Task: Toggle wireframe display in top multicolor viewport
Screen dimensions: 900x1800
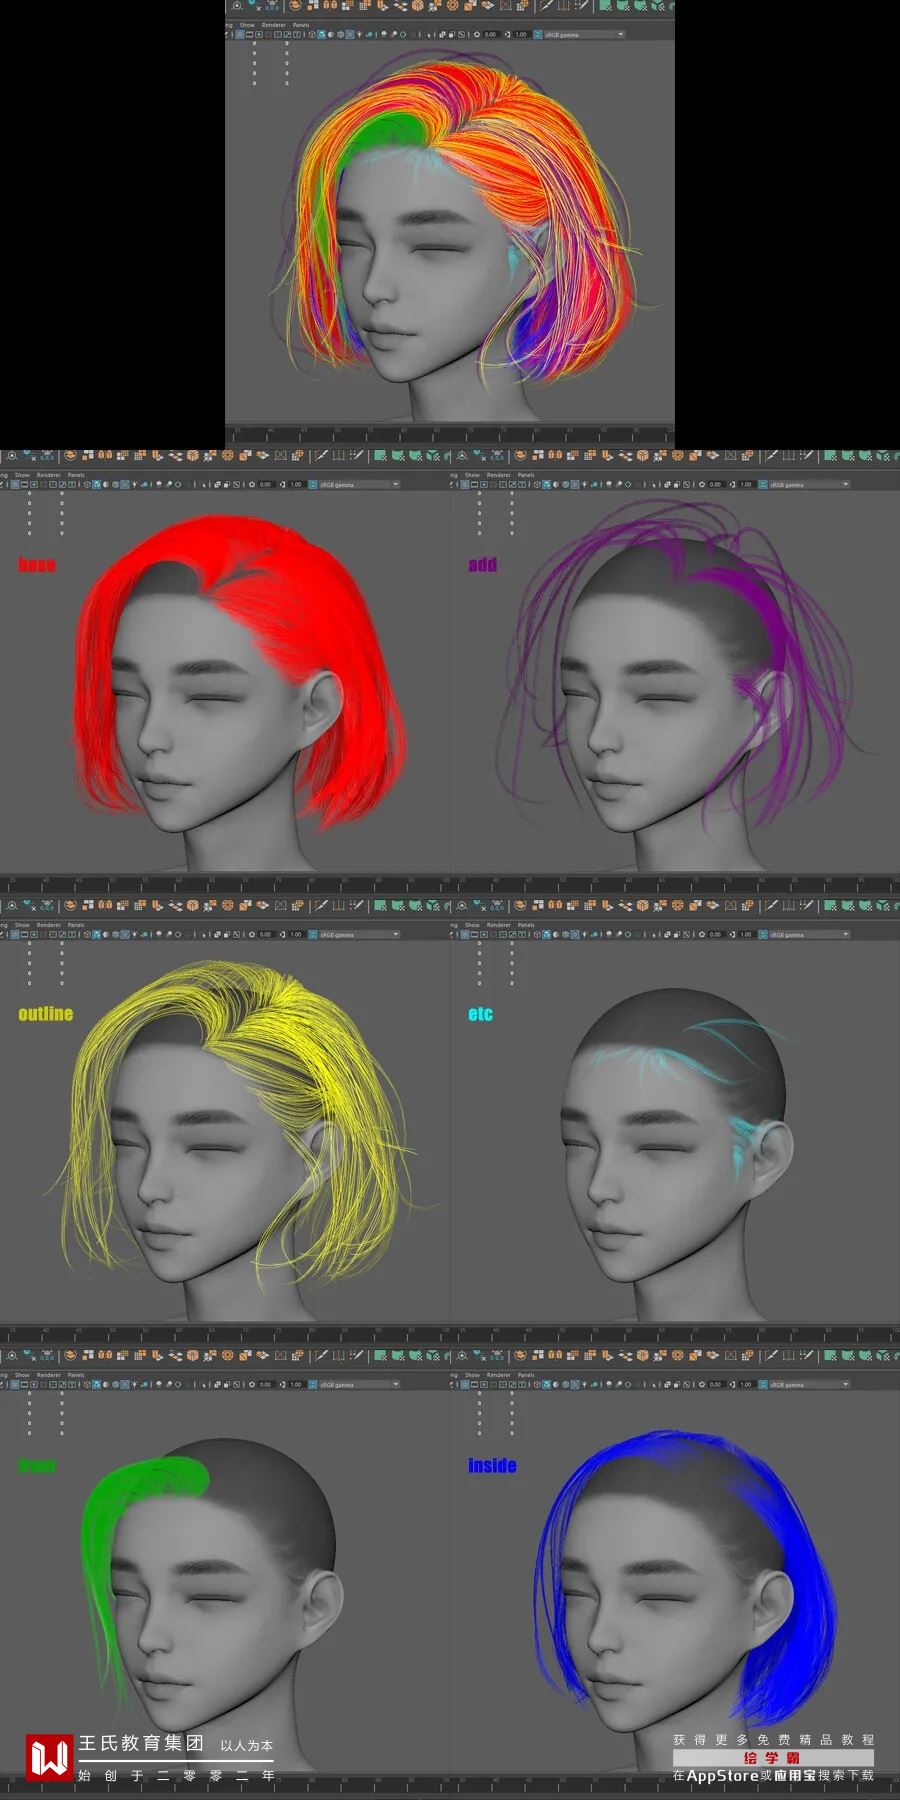Action: (x=312, y=34)
